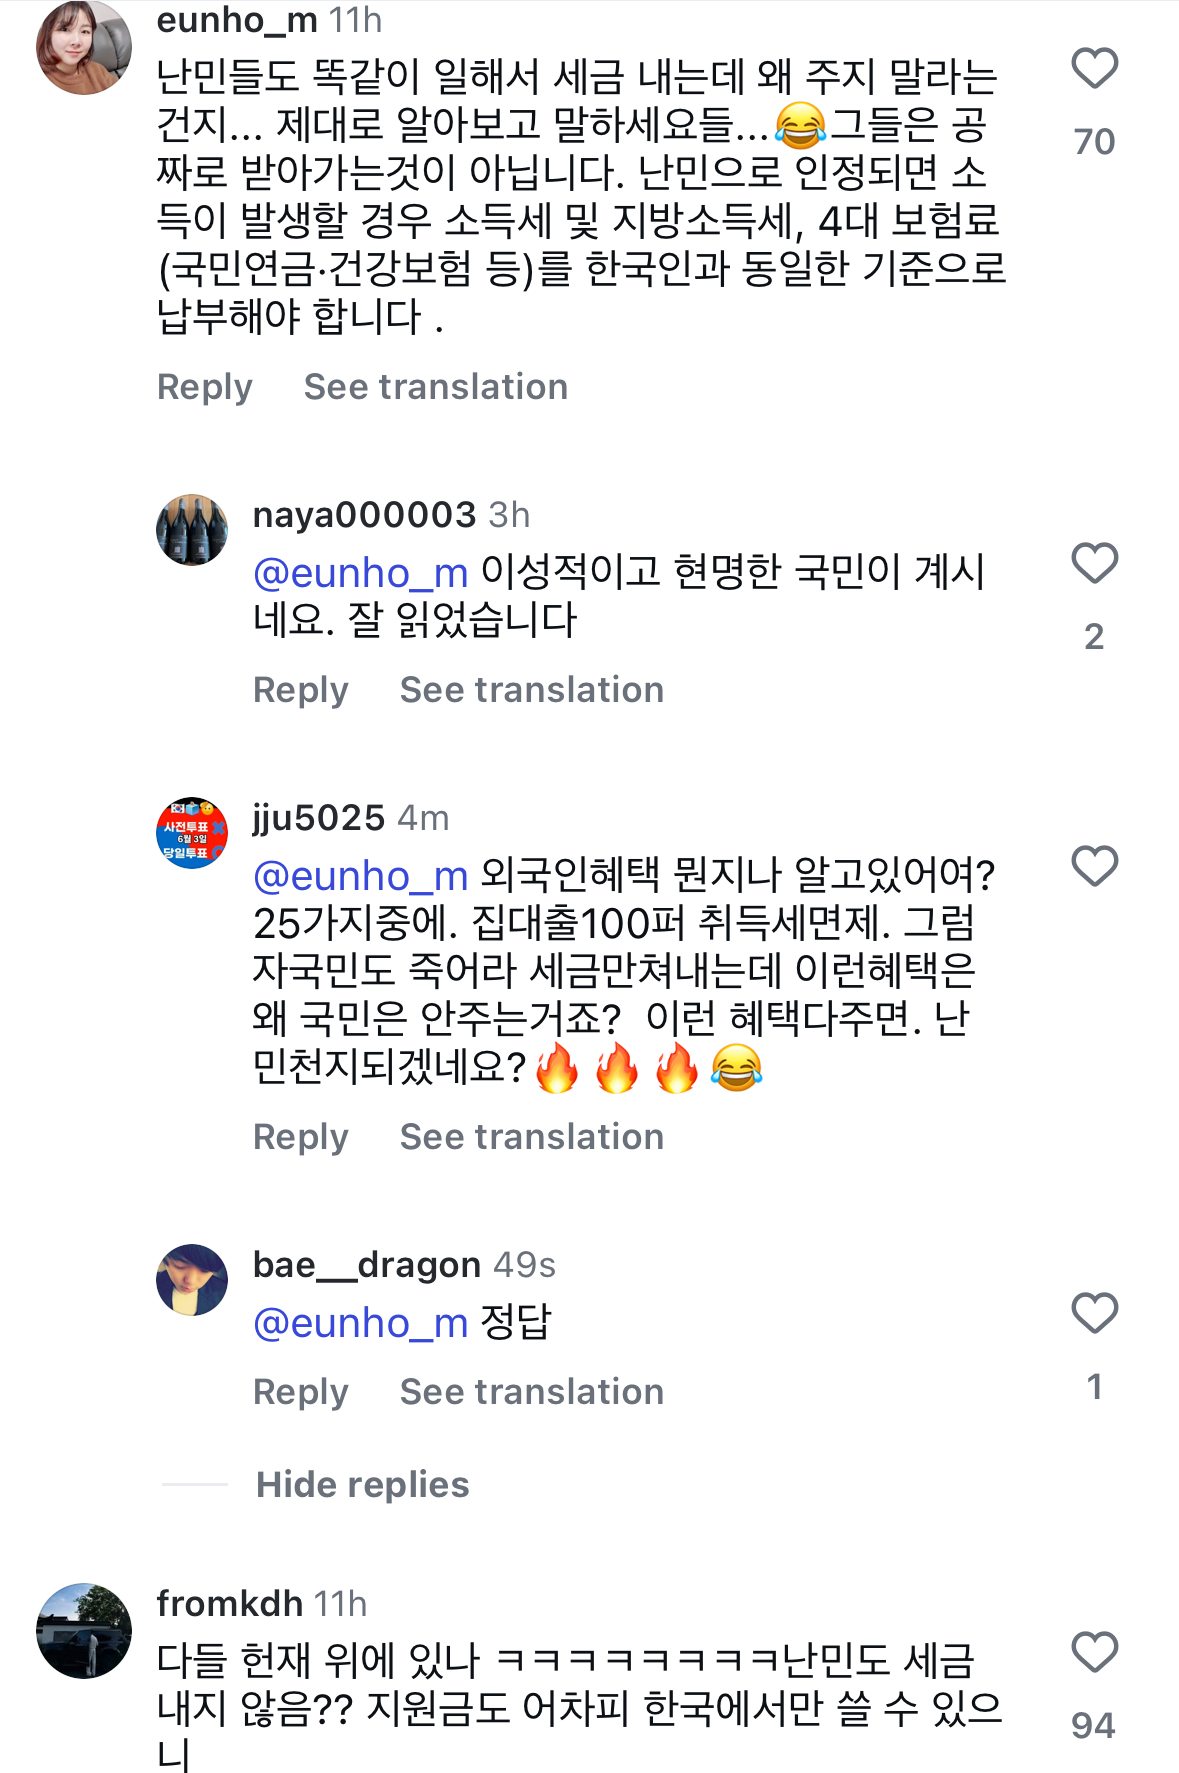Tap heart on jju5025's reply
This screenshot has width=1179, height=1773.
1094,867
